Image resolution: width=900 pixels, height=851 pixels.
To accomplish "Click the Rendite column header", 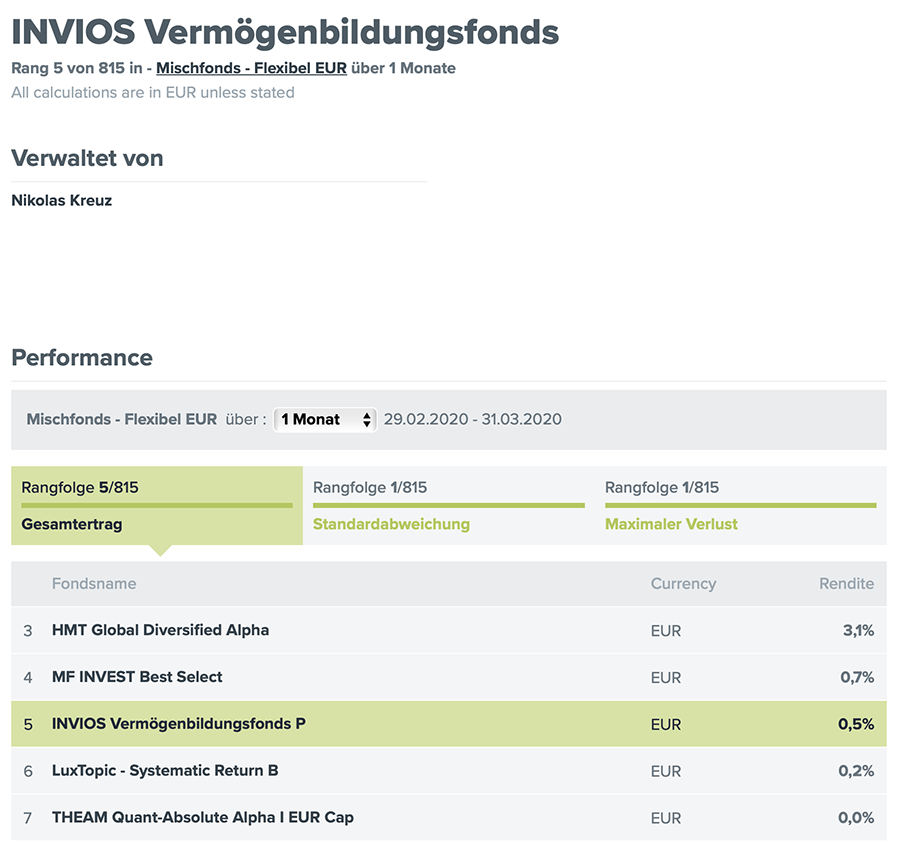I will (846, 584).
